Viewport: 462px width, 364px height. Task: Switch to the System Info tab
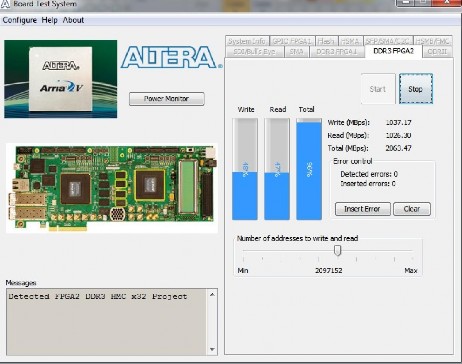click(247, 41)
